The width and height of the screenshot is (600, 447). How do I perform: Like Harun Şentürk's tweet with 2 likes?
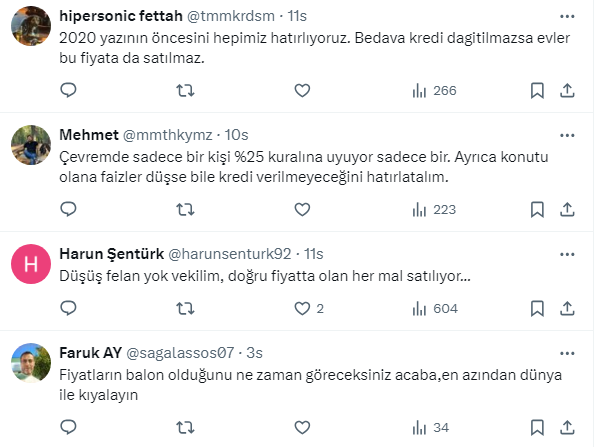coord(302,308)
